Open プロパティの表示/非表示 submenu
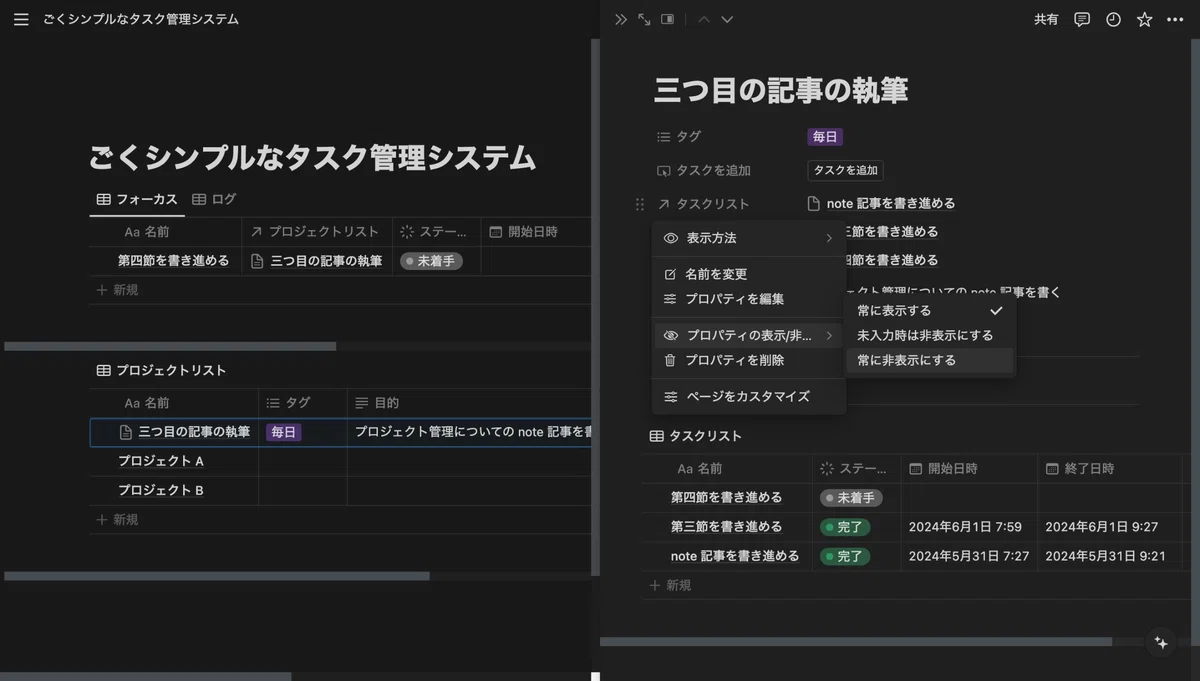 [748, 336]
